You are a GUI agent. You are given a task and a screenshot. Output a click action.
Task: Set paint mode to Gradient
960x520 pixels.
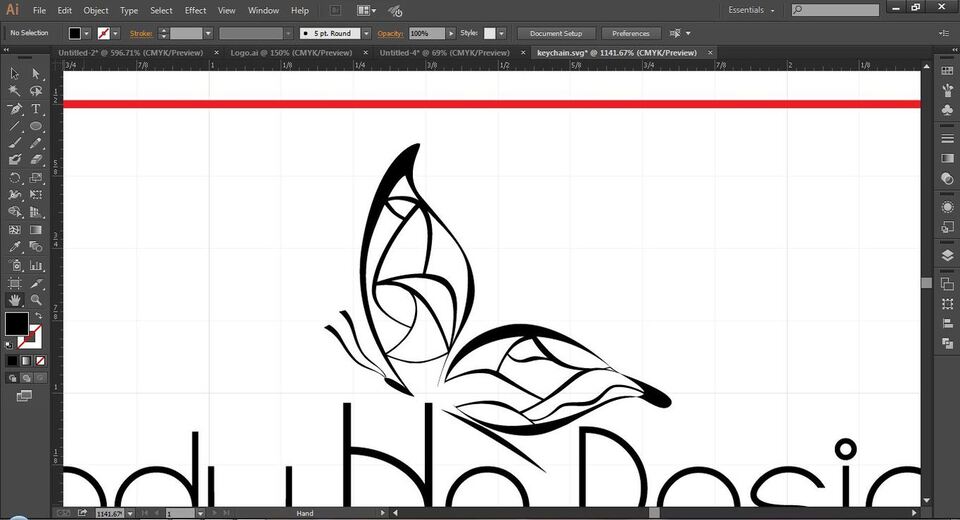pyautogui.click(x=26, y=361)
